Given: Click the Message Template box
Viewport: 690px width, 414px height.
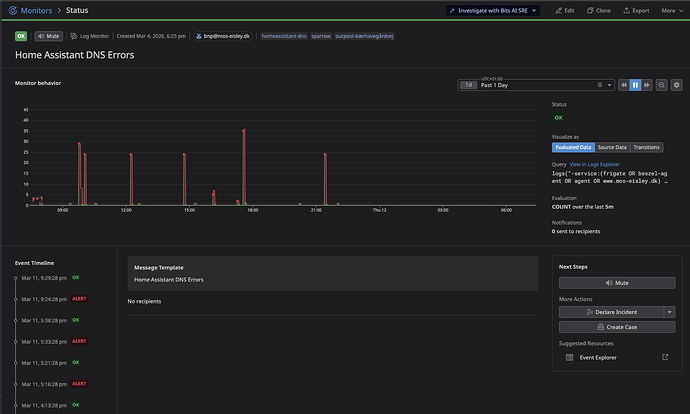Looking at the screenshot, I should tap(333, 273).
